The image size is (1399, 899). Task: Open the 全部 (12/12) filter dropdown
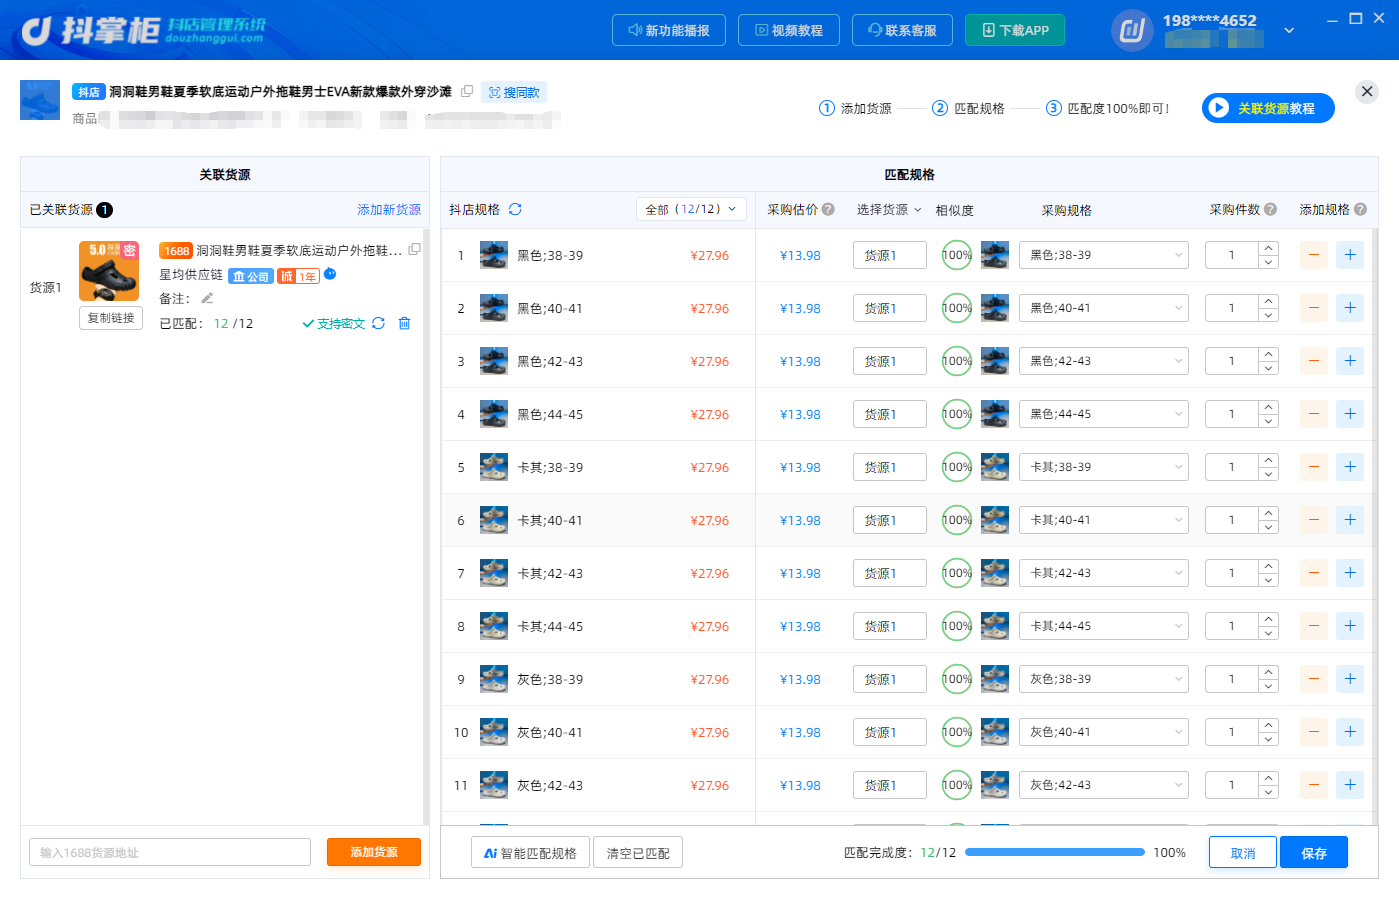pos(691,209)
